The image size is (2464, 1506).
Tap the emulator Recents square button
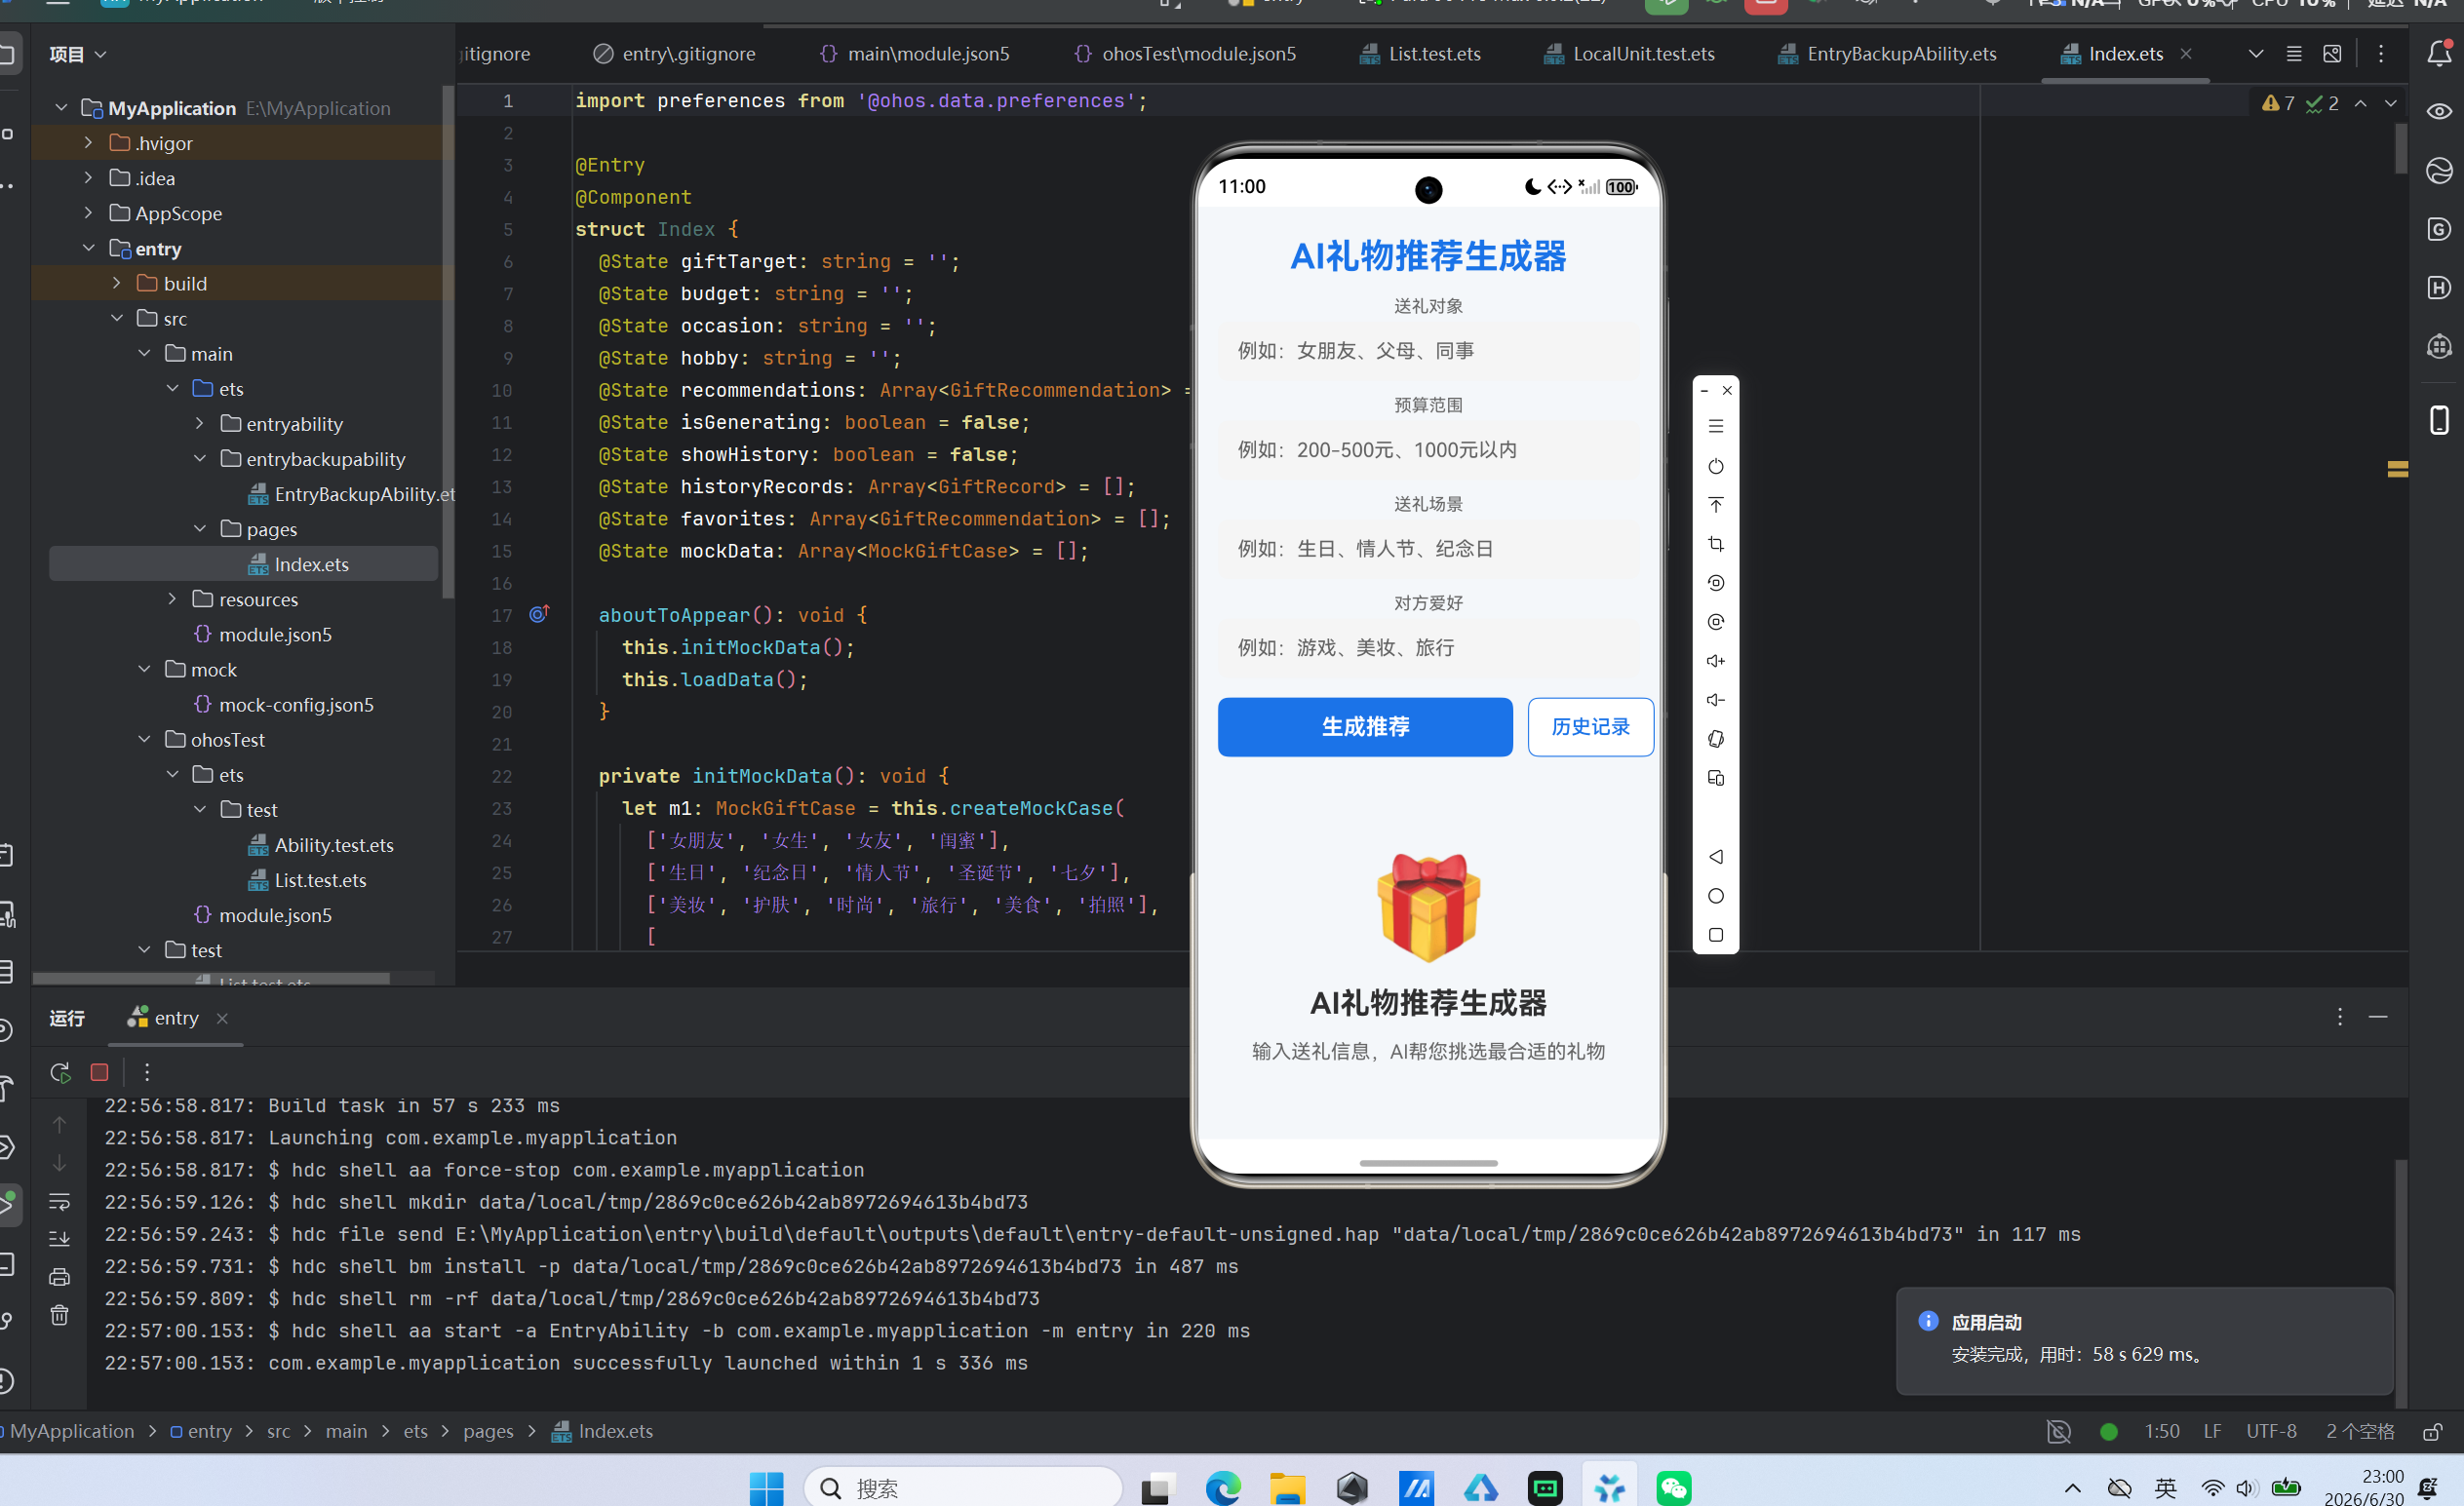(x=1716, y=935)
